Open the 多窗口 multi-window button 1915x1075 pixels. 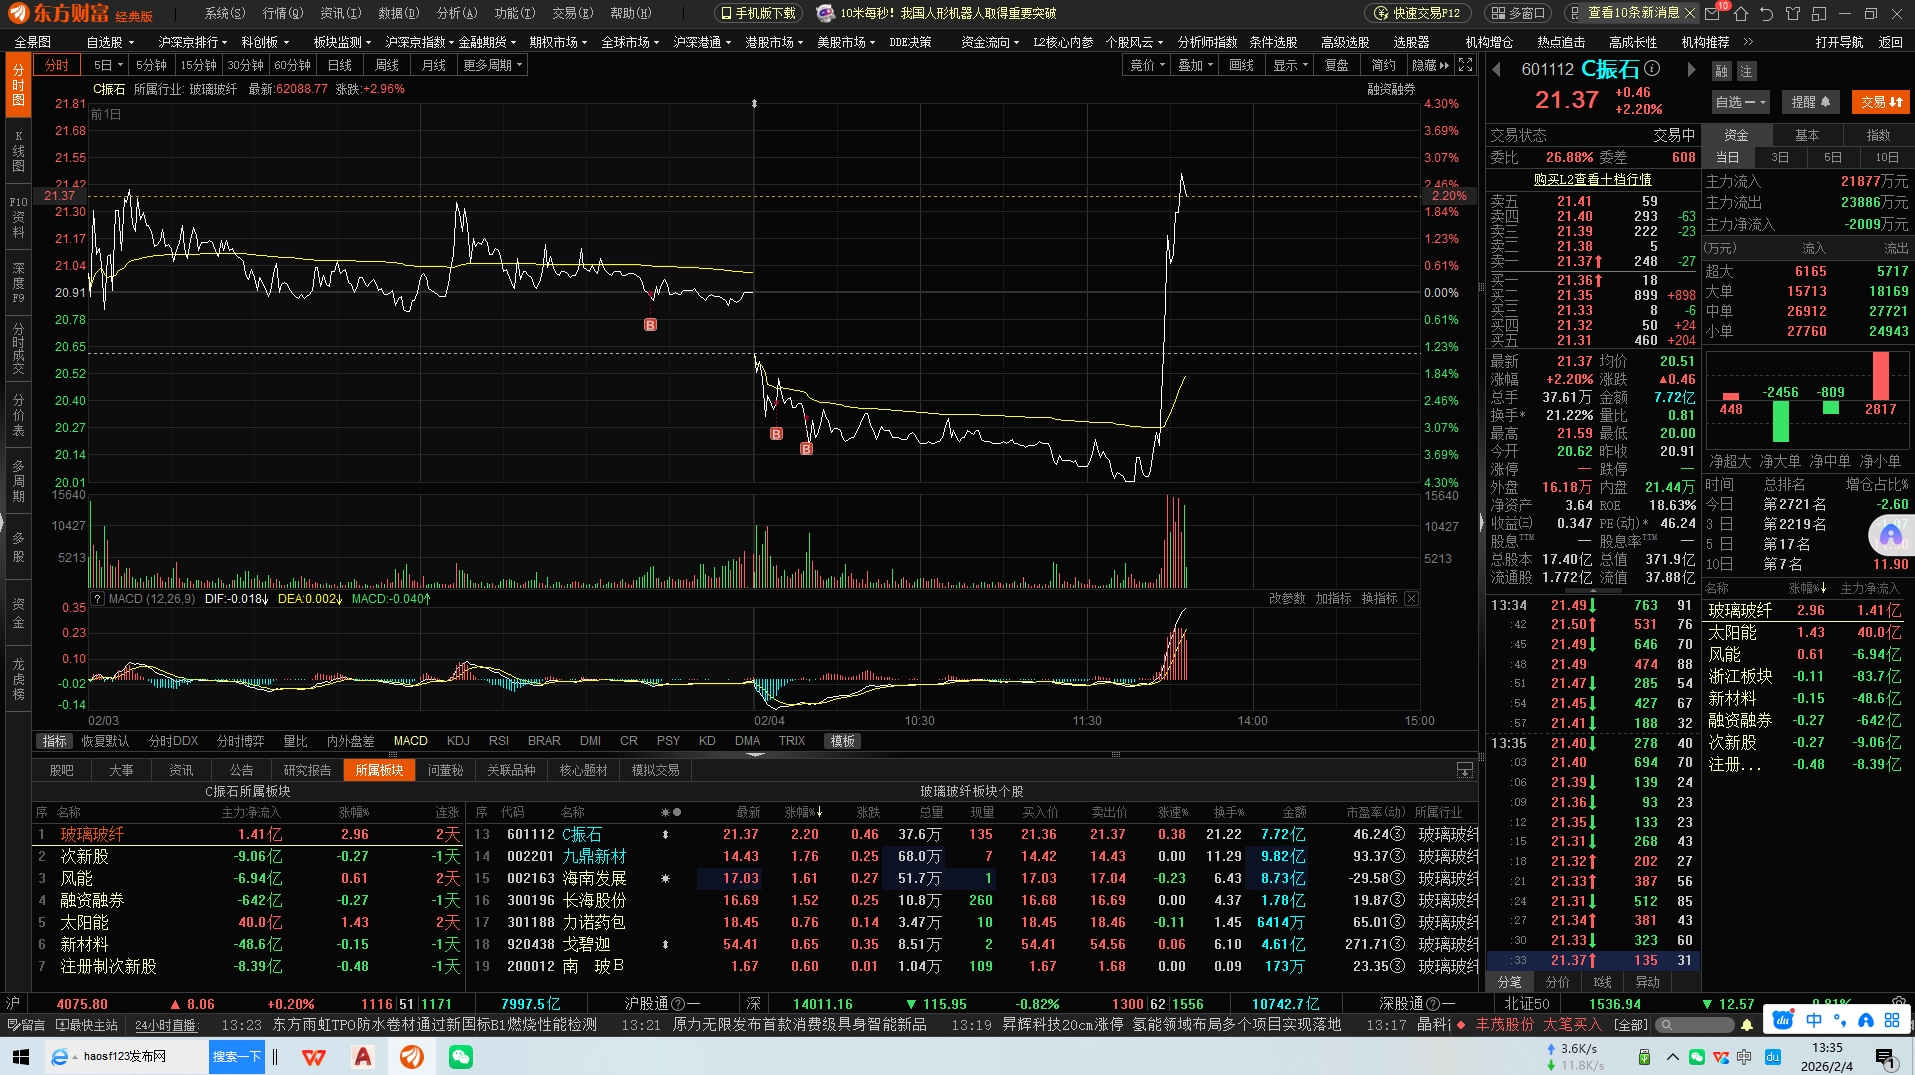1518,13
